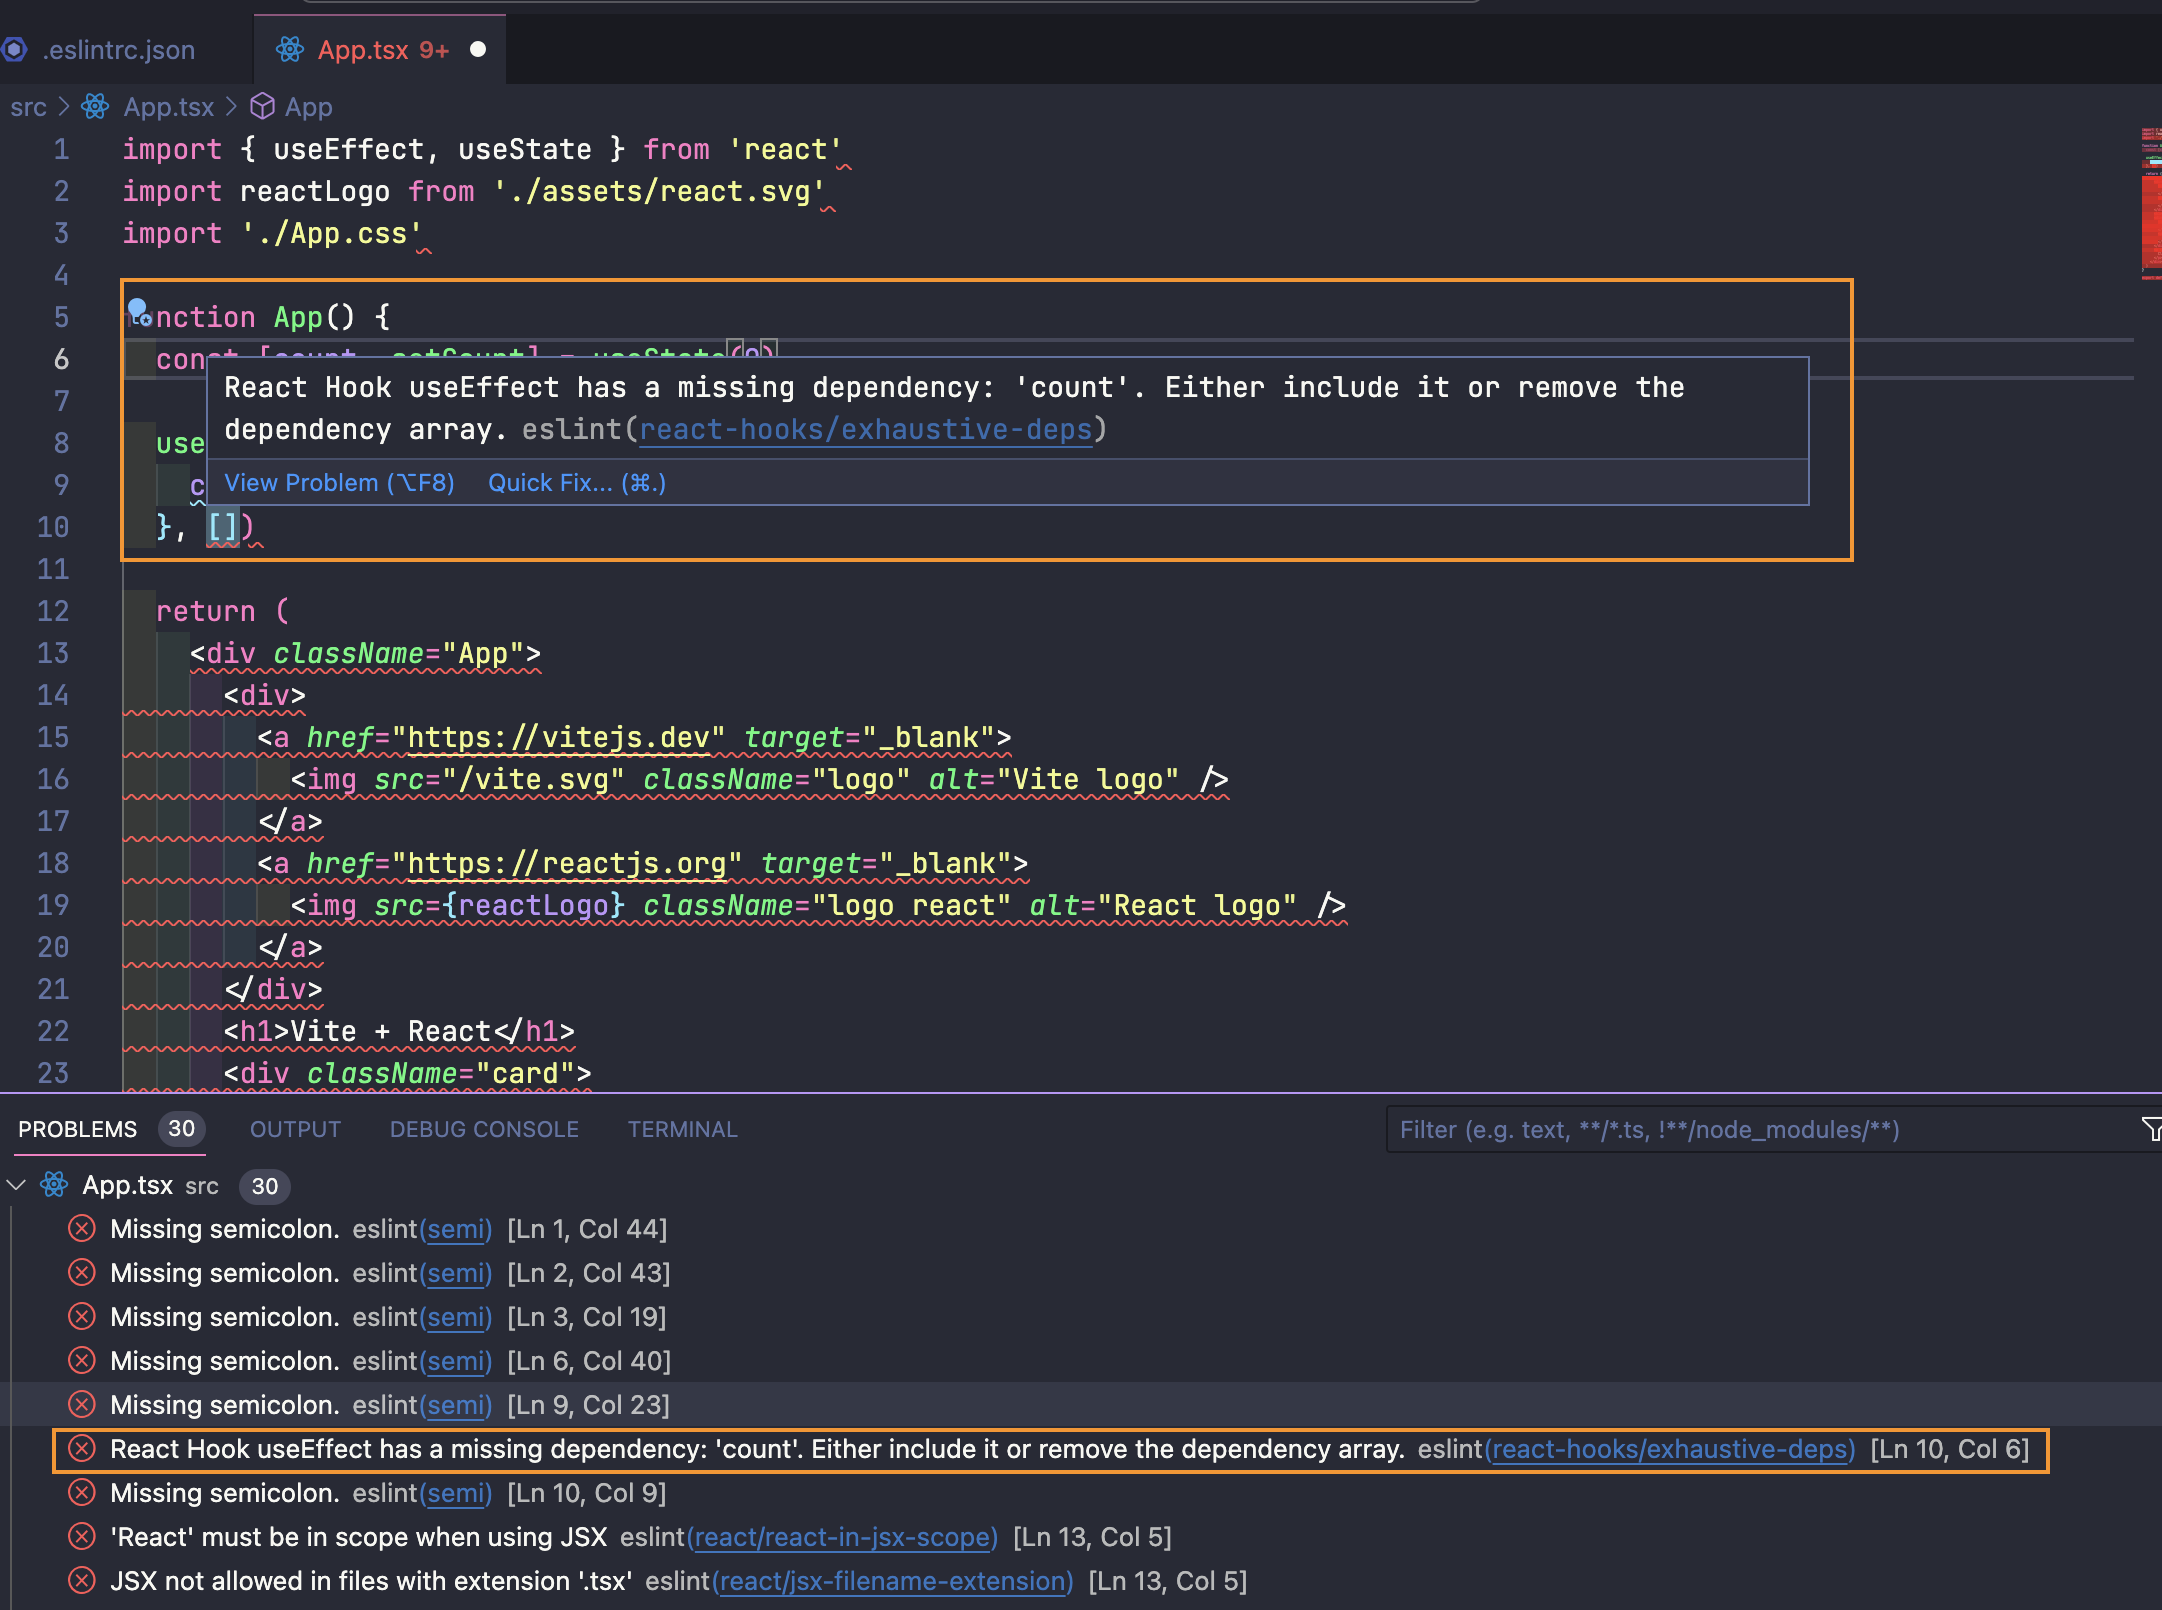Screen dimensions: 2162x1610
Task: Click the ESLint icon on .eslintrc.json tab
Action: point(14,50)
